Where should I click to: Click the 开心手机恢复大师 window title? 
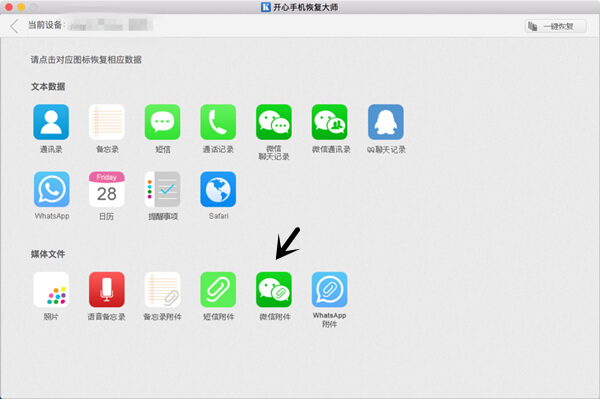pos(305,7)
